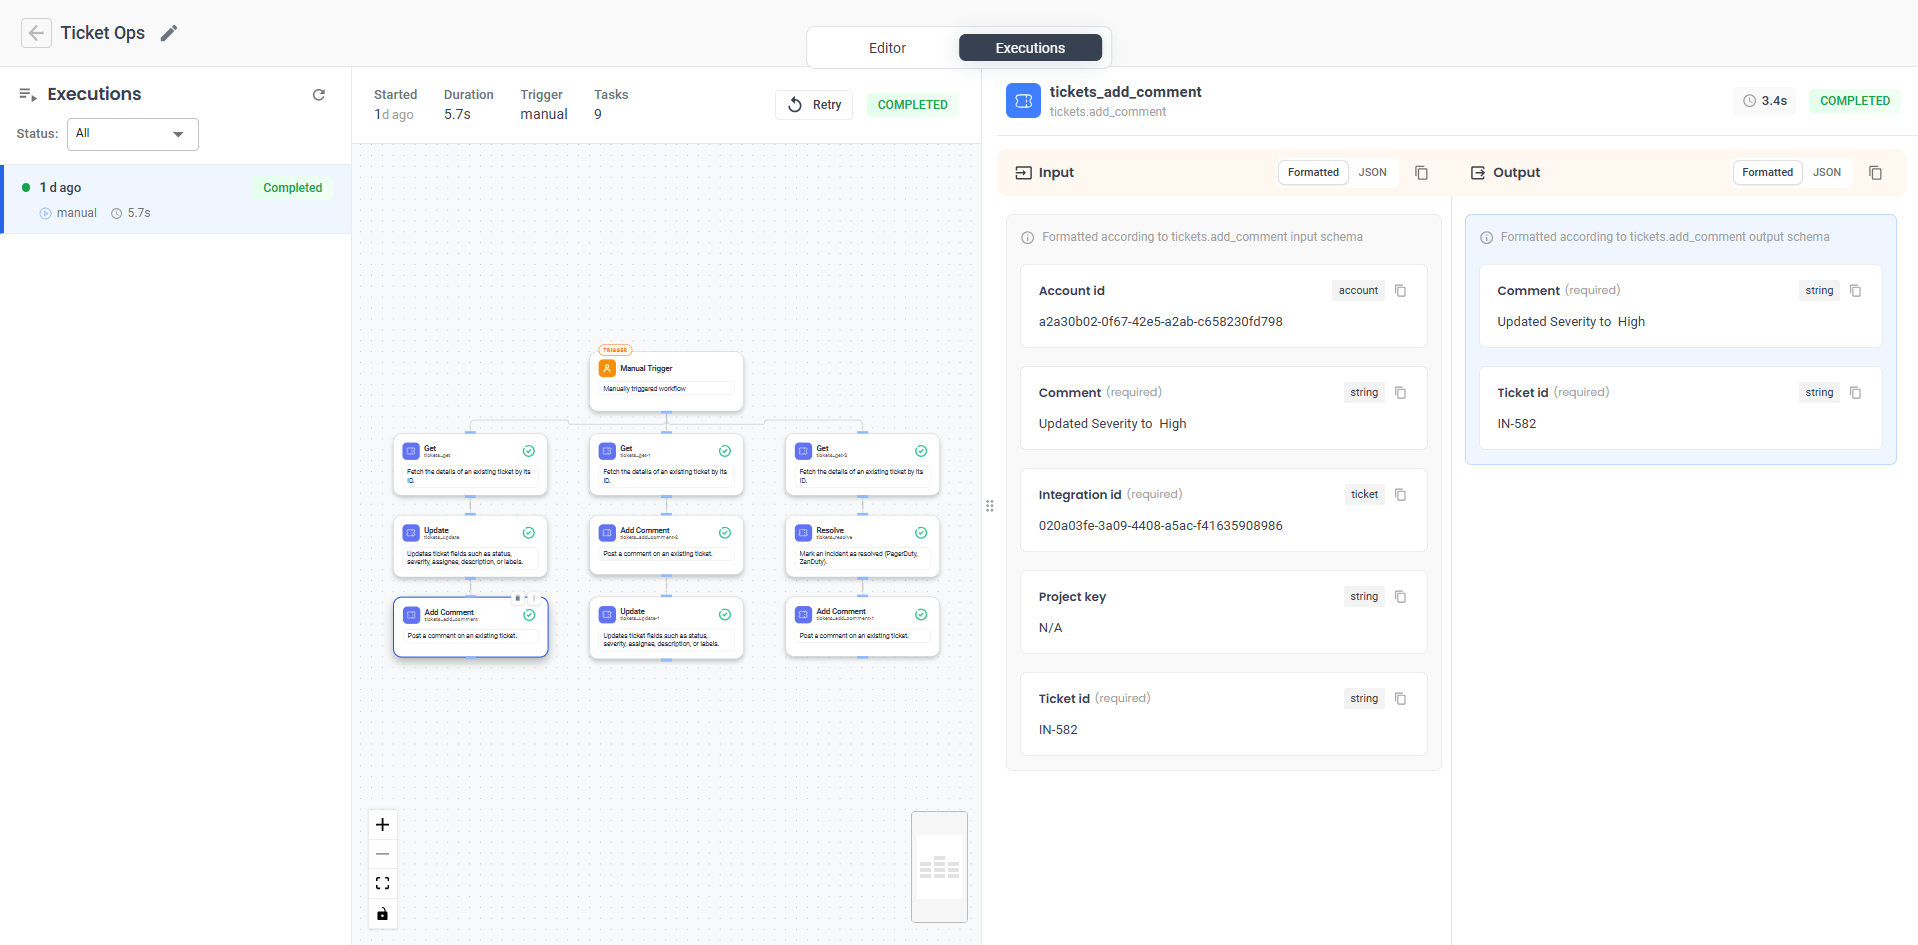This screenshot has width=1918, height=945.
Task: Select the Executions tab
Action: [1029, 47]
